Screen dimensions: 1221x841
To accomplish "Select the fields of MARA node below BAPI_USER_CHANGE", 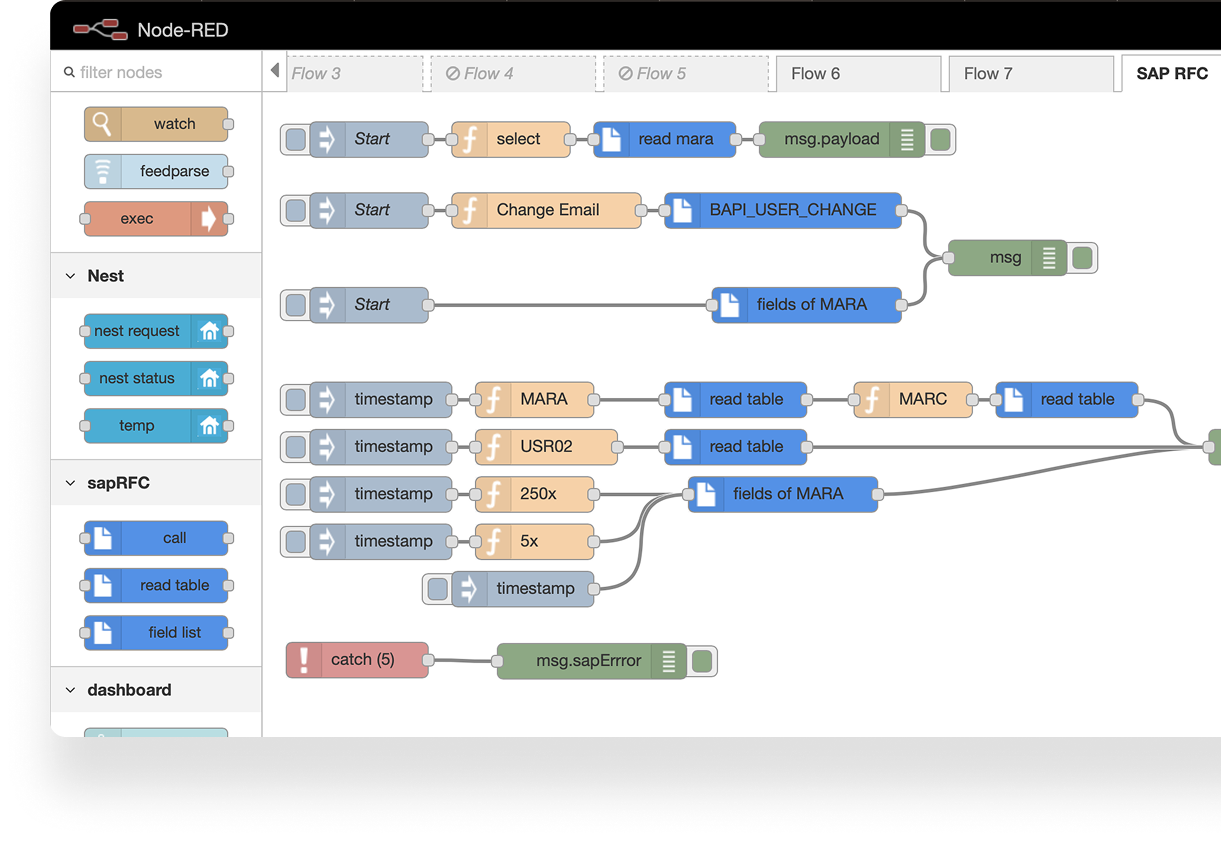I will 807,305.
